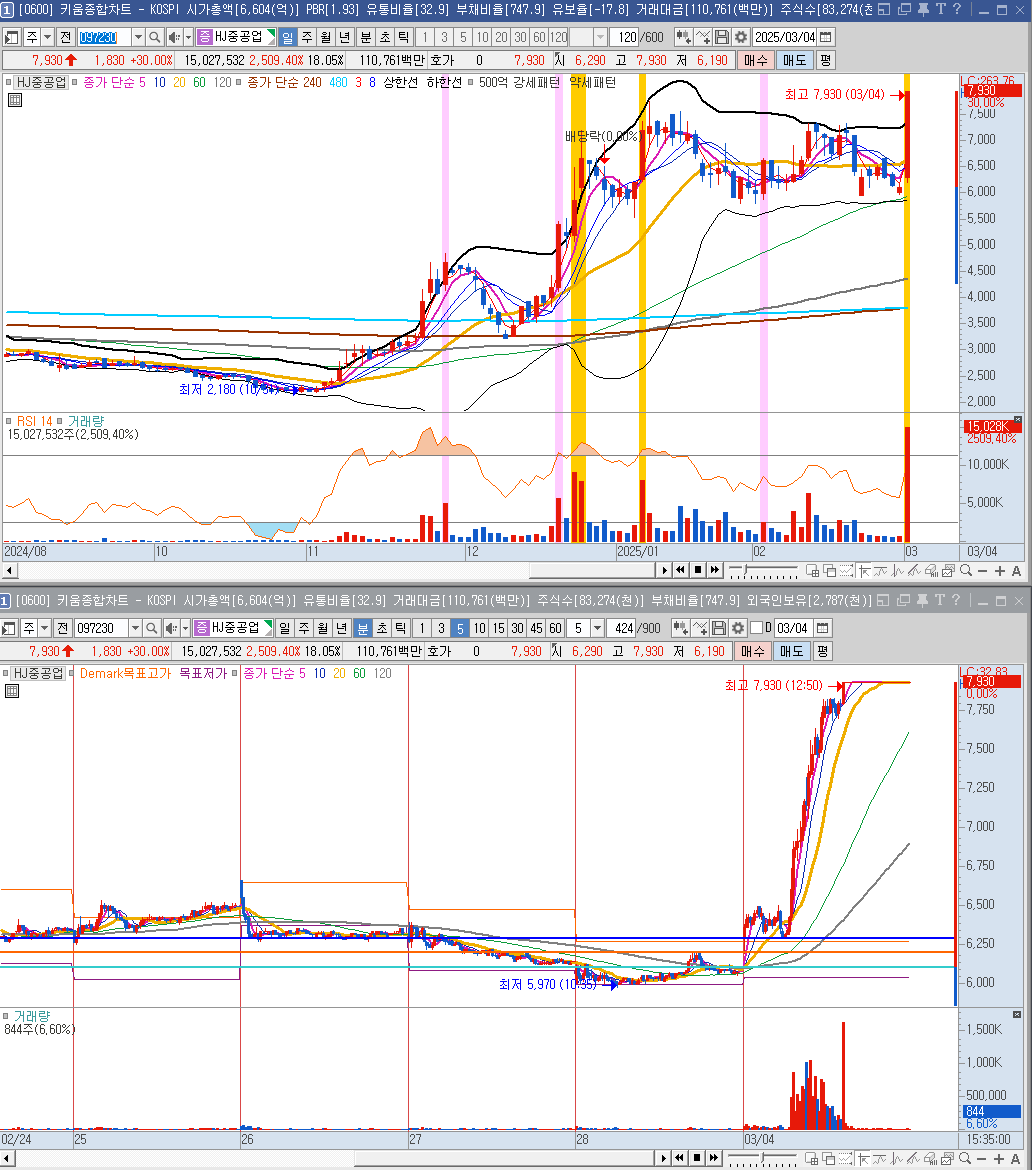Click the 'A' auto-fit icon in top chart bottom bar
The height and width of the screenshot is (1170, 1032).
point(1016,571)
